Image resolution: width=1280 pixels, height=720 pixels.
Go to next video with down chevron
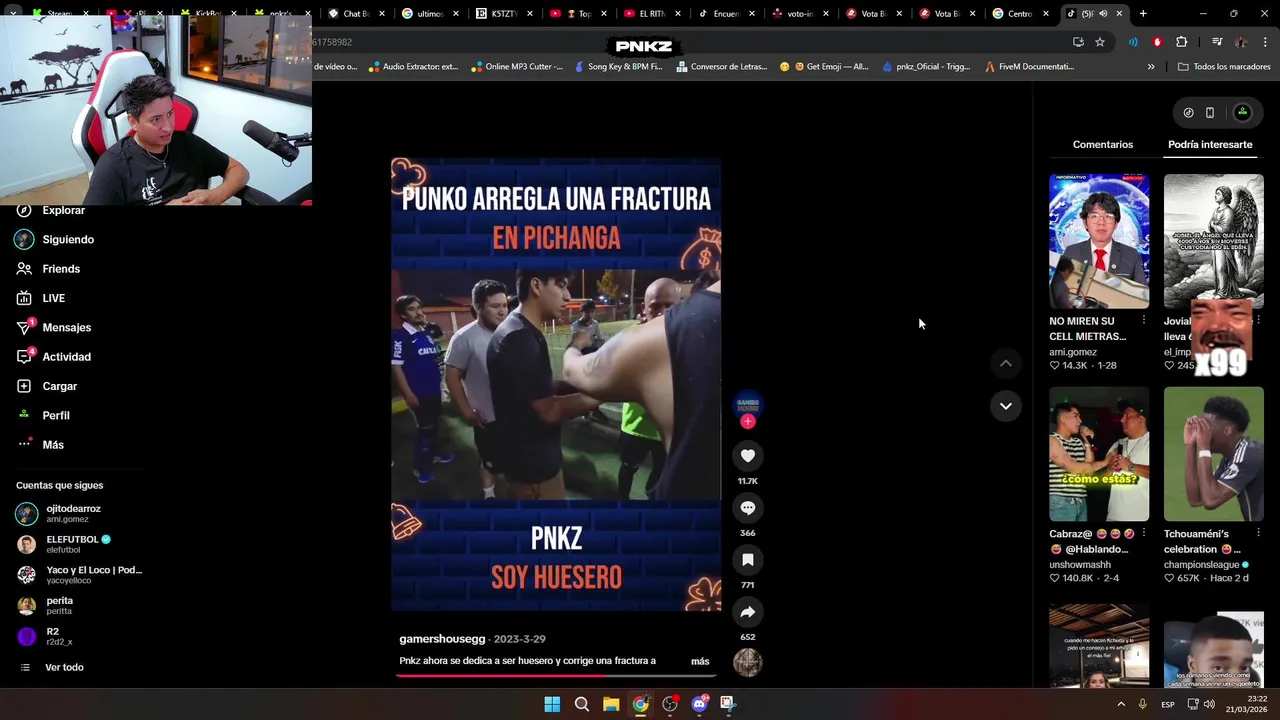1006,406
